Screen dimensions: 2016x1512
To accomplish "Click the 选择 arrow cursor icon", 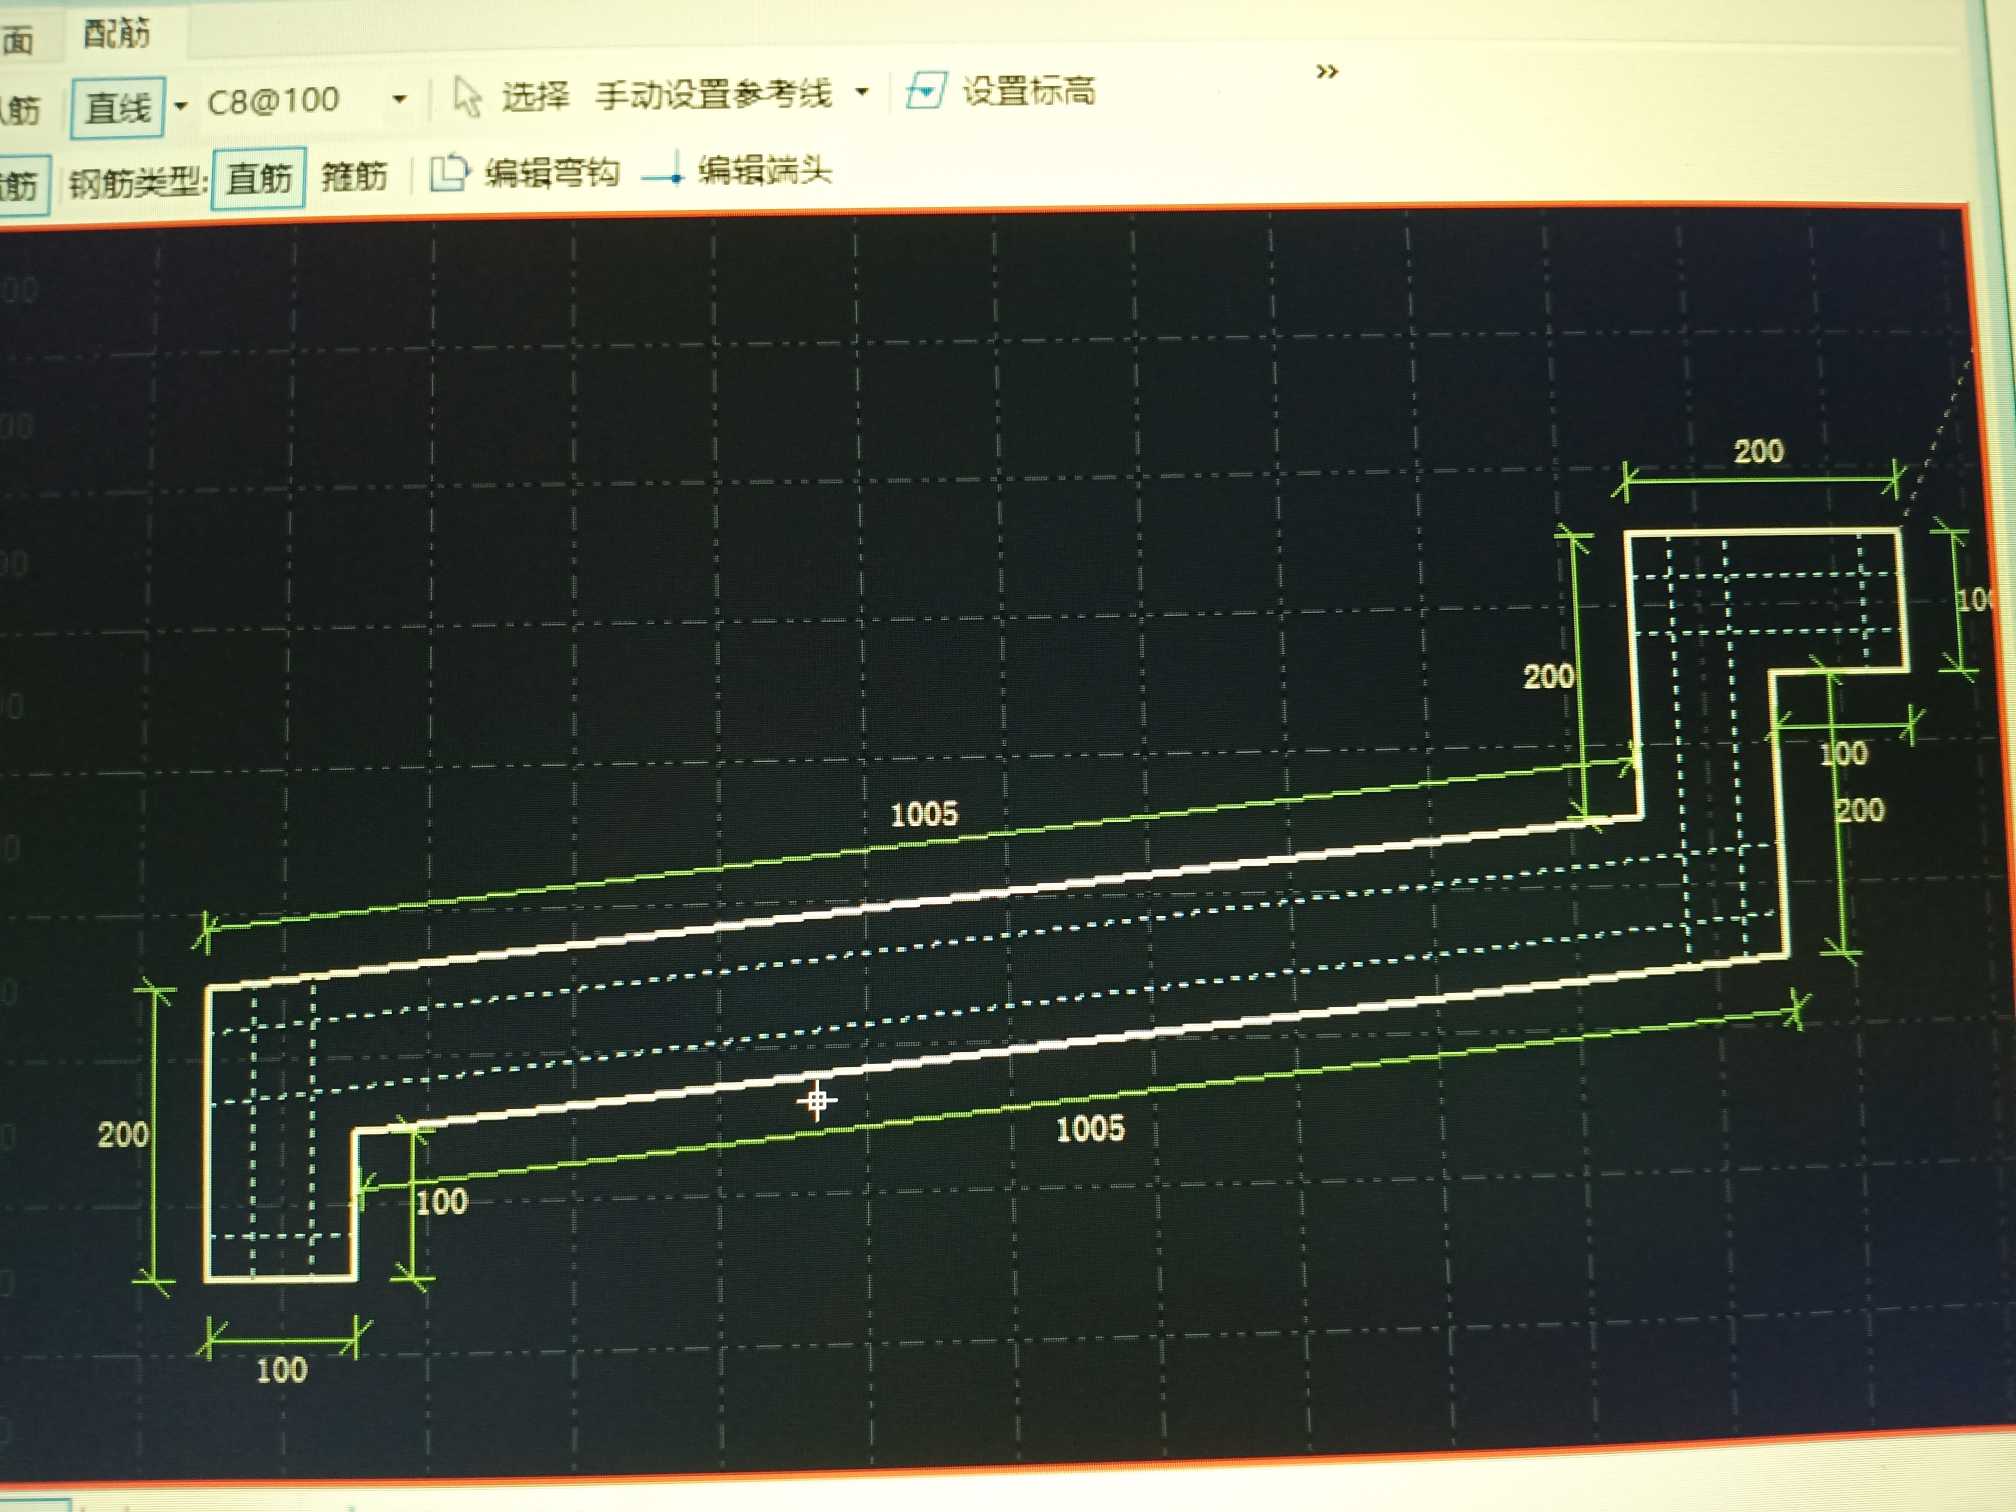I will [467, 97].
